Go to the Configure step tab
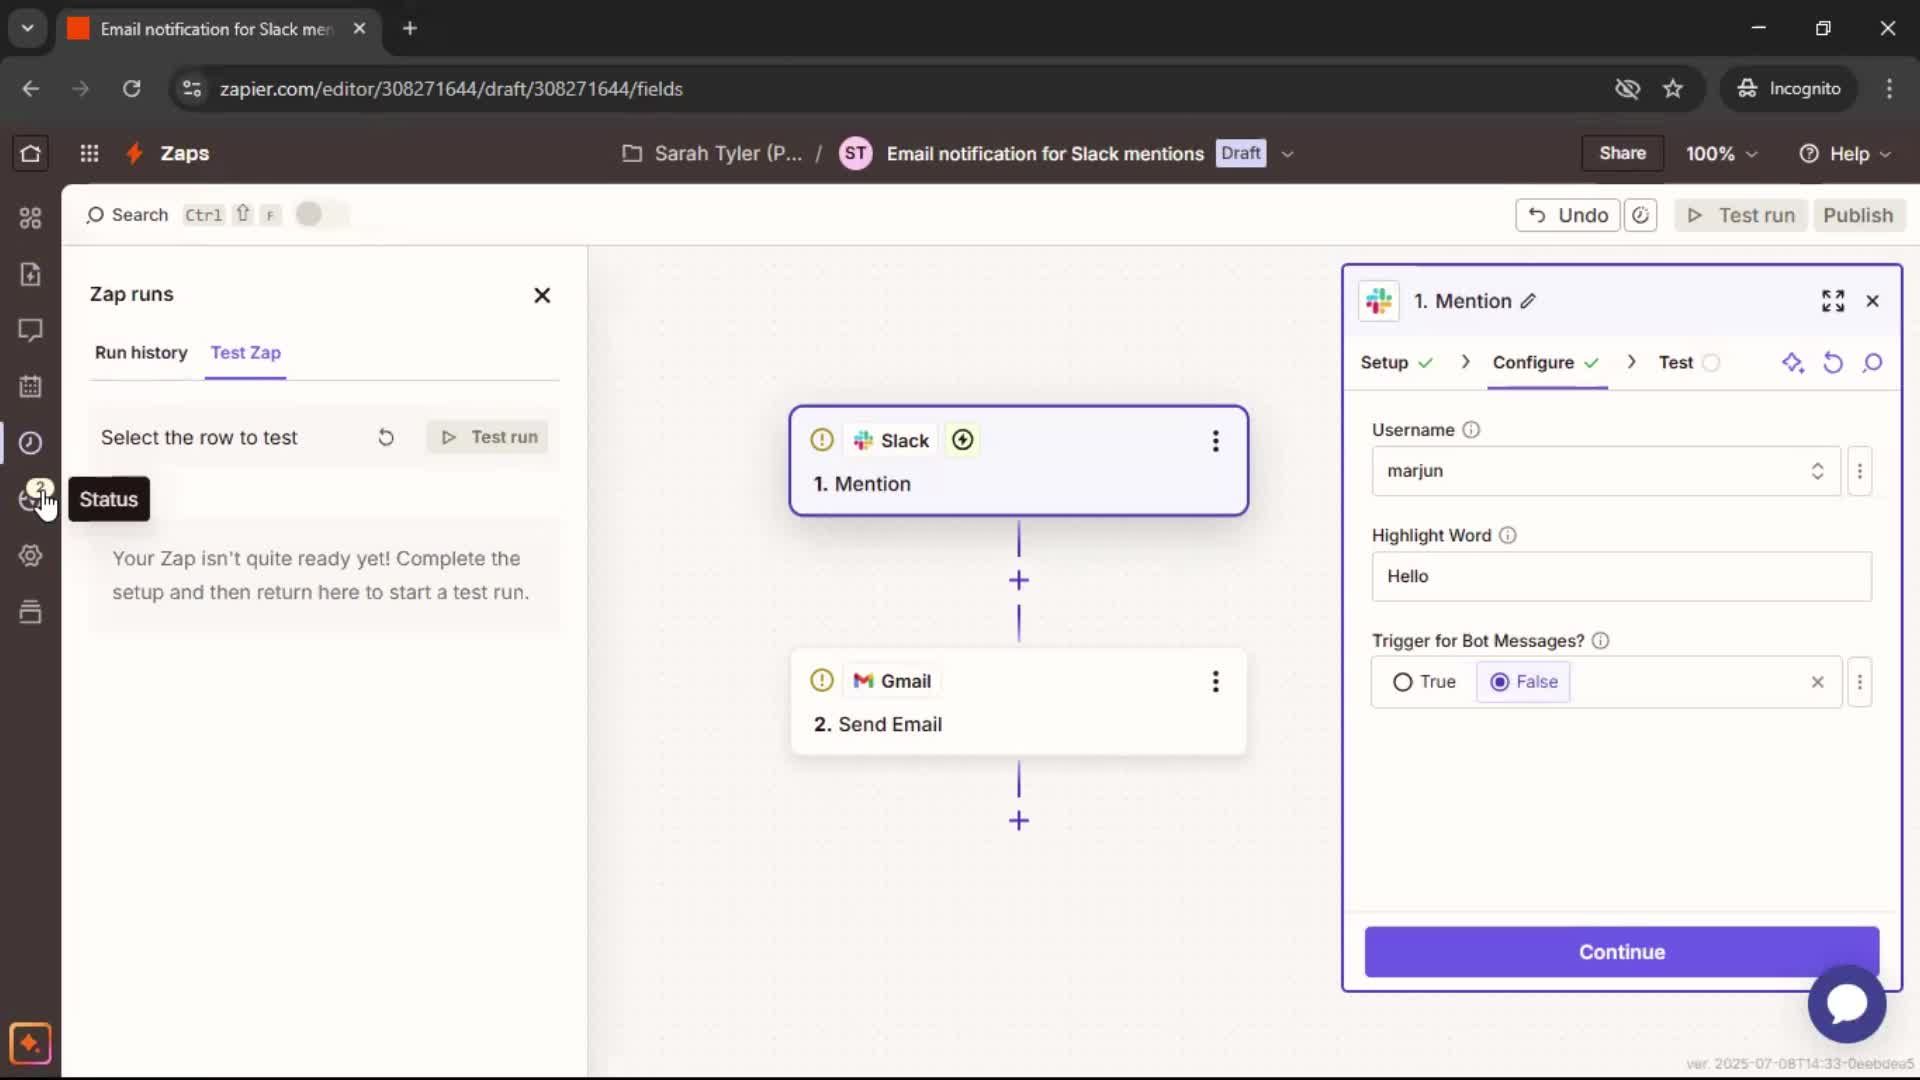The width and height of the screenshot is (1920, 1080). pos(1546,362)
